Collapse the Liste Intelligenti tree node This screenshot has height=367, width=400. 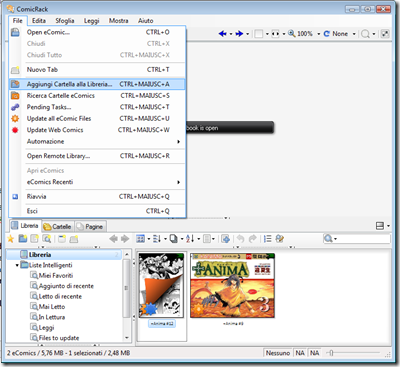tap(17, 265)
